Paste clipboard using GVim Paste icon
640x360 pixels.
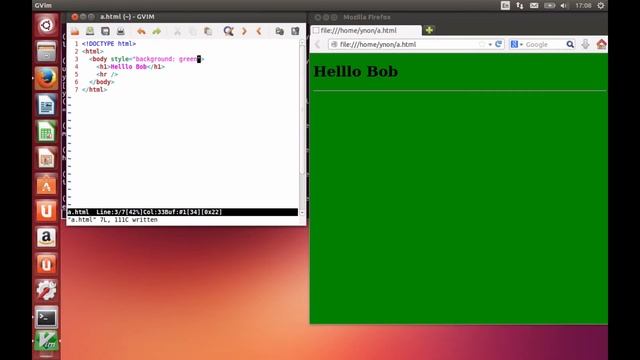tap(208, 31)
